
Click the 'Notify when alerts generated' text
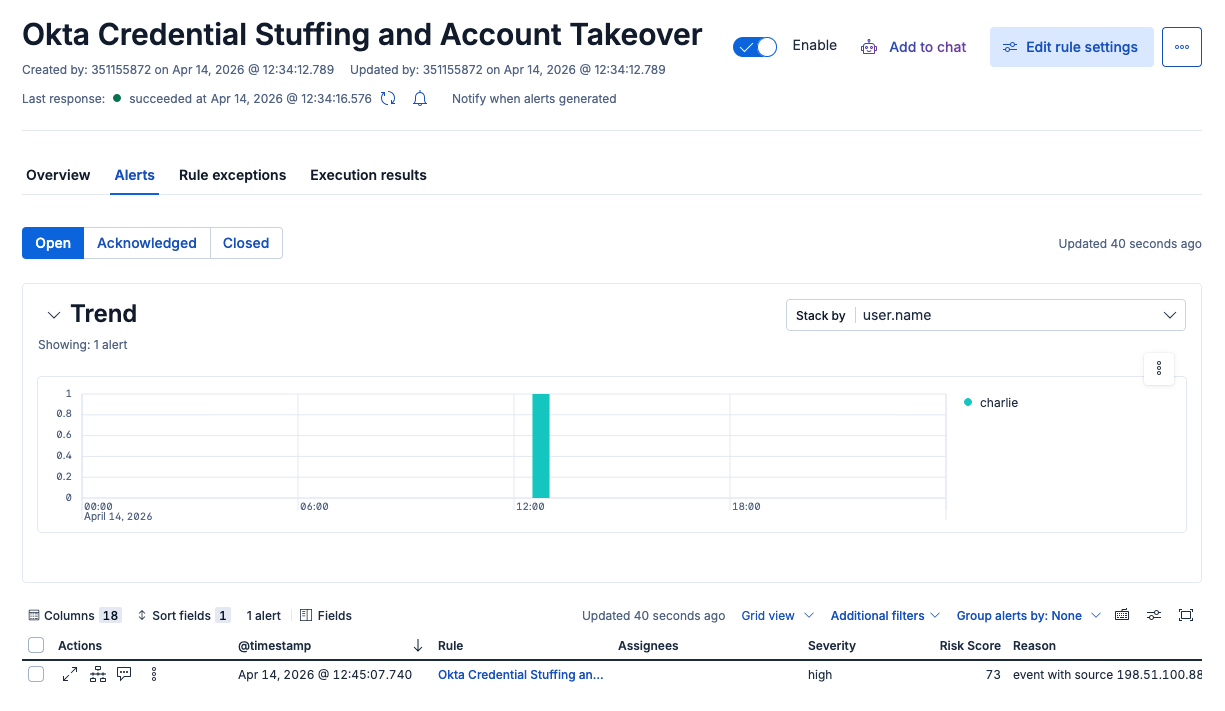click(534, 99)
